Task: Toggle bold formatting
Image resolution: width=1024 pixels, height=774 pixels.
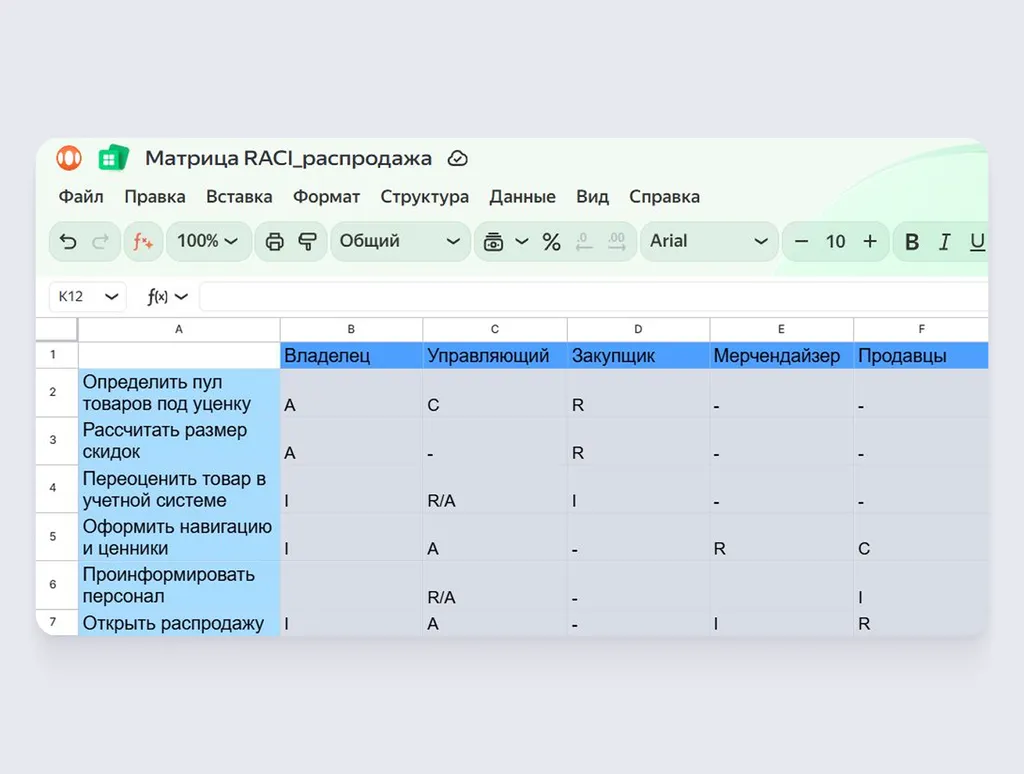Action: click(x=912, y=242)
